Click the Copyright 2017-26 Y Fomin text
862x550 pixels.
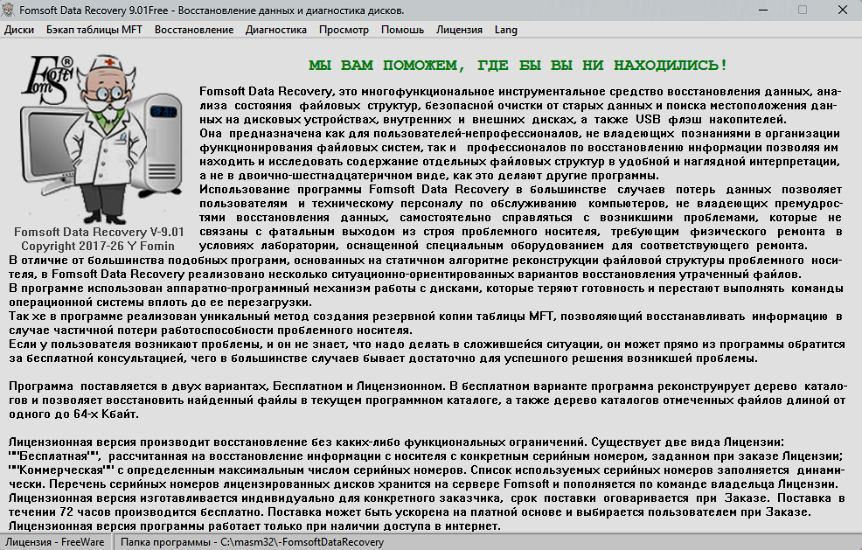tap(98, 246)
